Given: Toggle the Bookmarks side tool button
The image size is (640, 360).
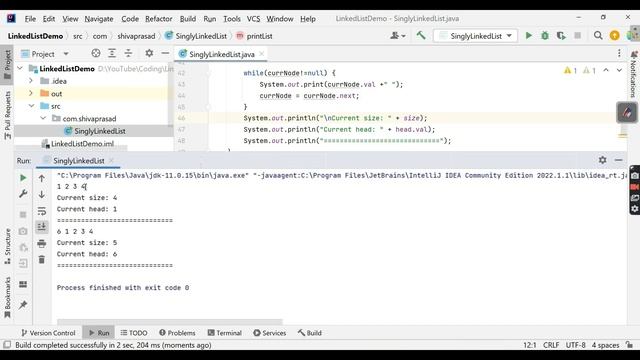Looking at the screenshot, I should pyautogui.click(x=7, y=298).
